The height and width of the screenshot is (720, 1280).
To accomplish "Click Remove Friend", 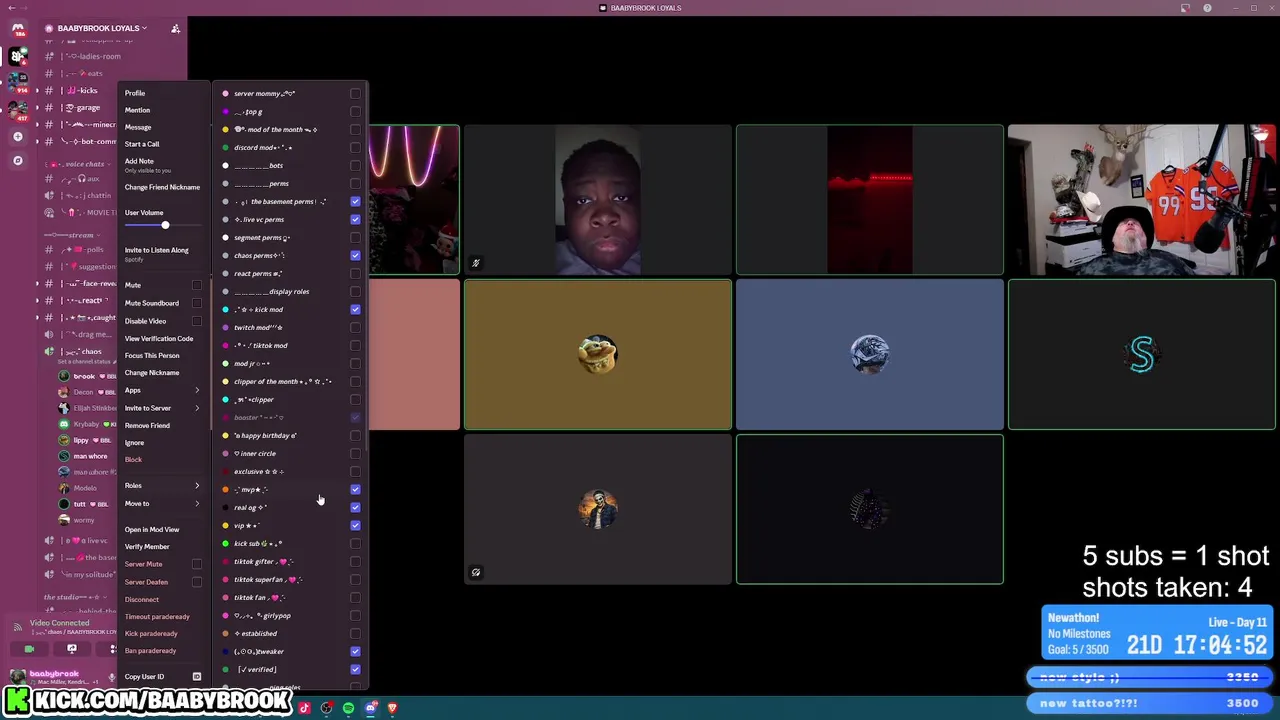I will (x=162, y=425).
